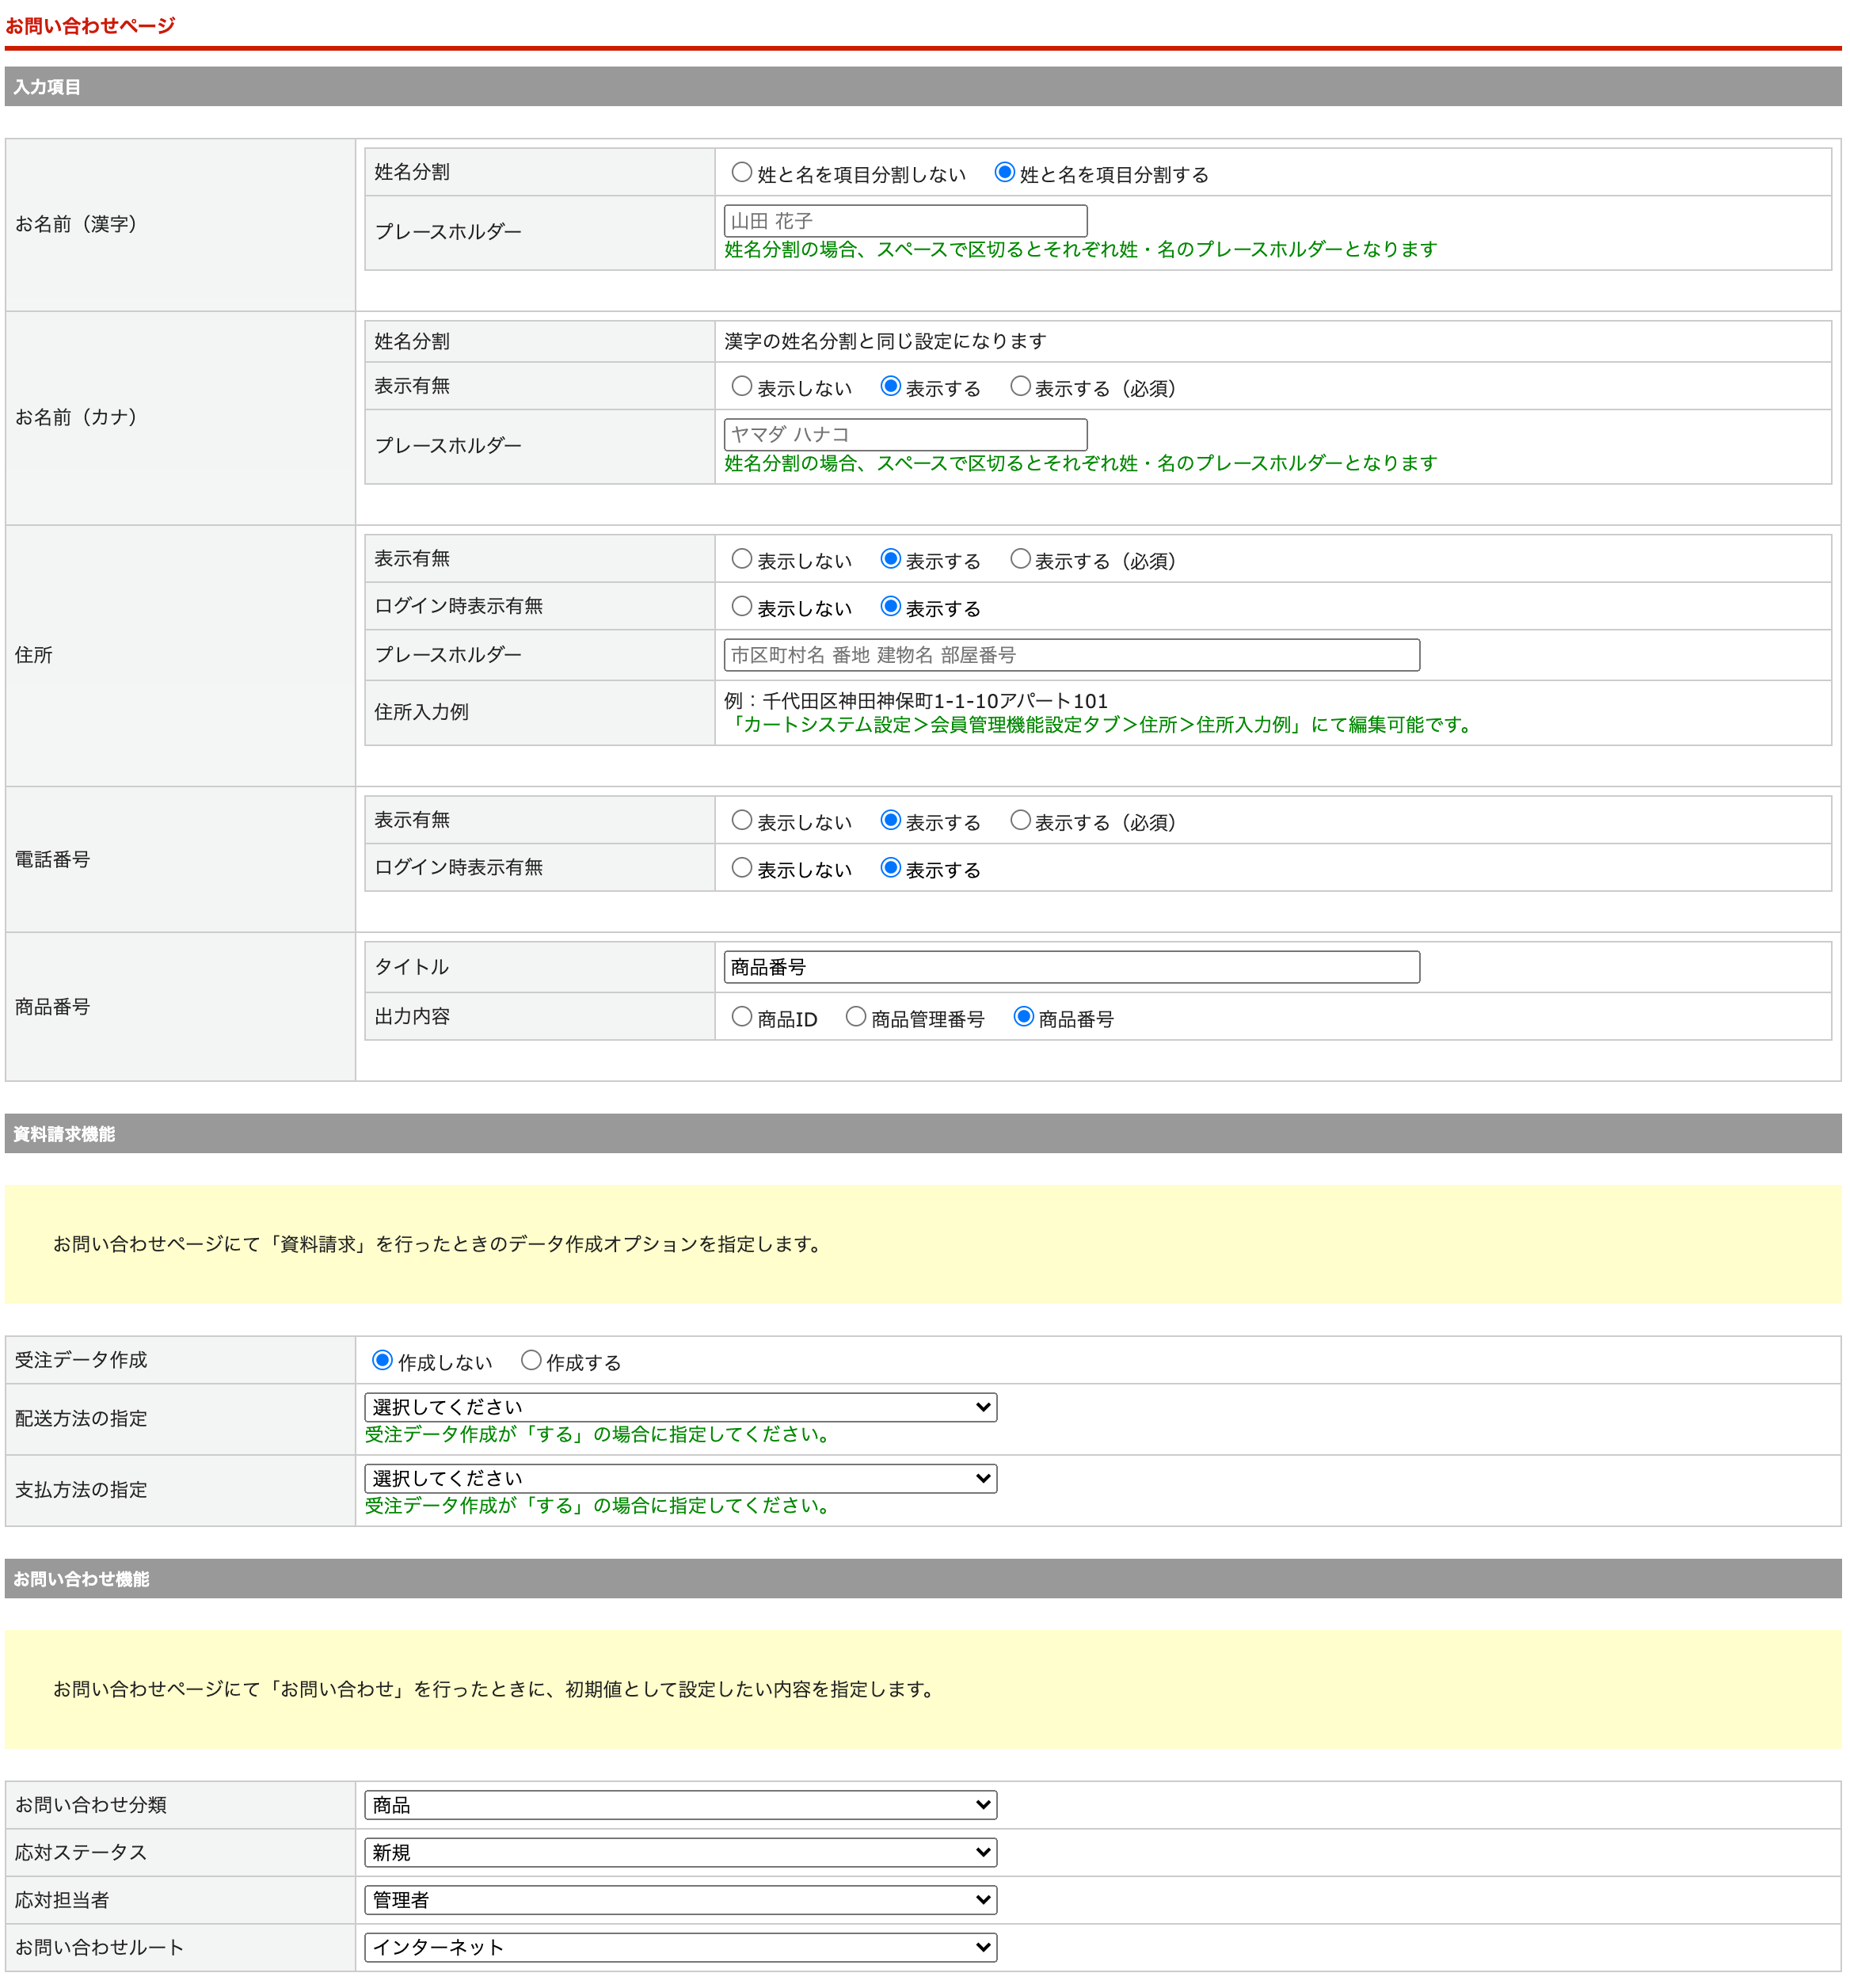Select 姓と名を項目分割しない radio option
The height and width of the screenshot is (1988, 1850).
[x=741, y=173]
